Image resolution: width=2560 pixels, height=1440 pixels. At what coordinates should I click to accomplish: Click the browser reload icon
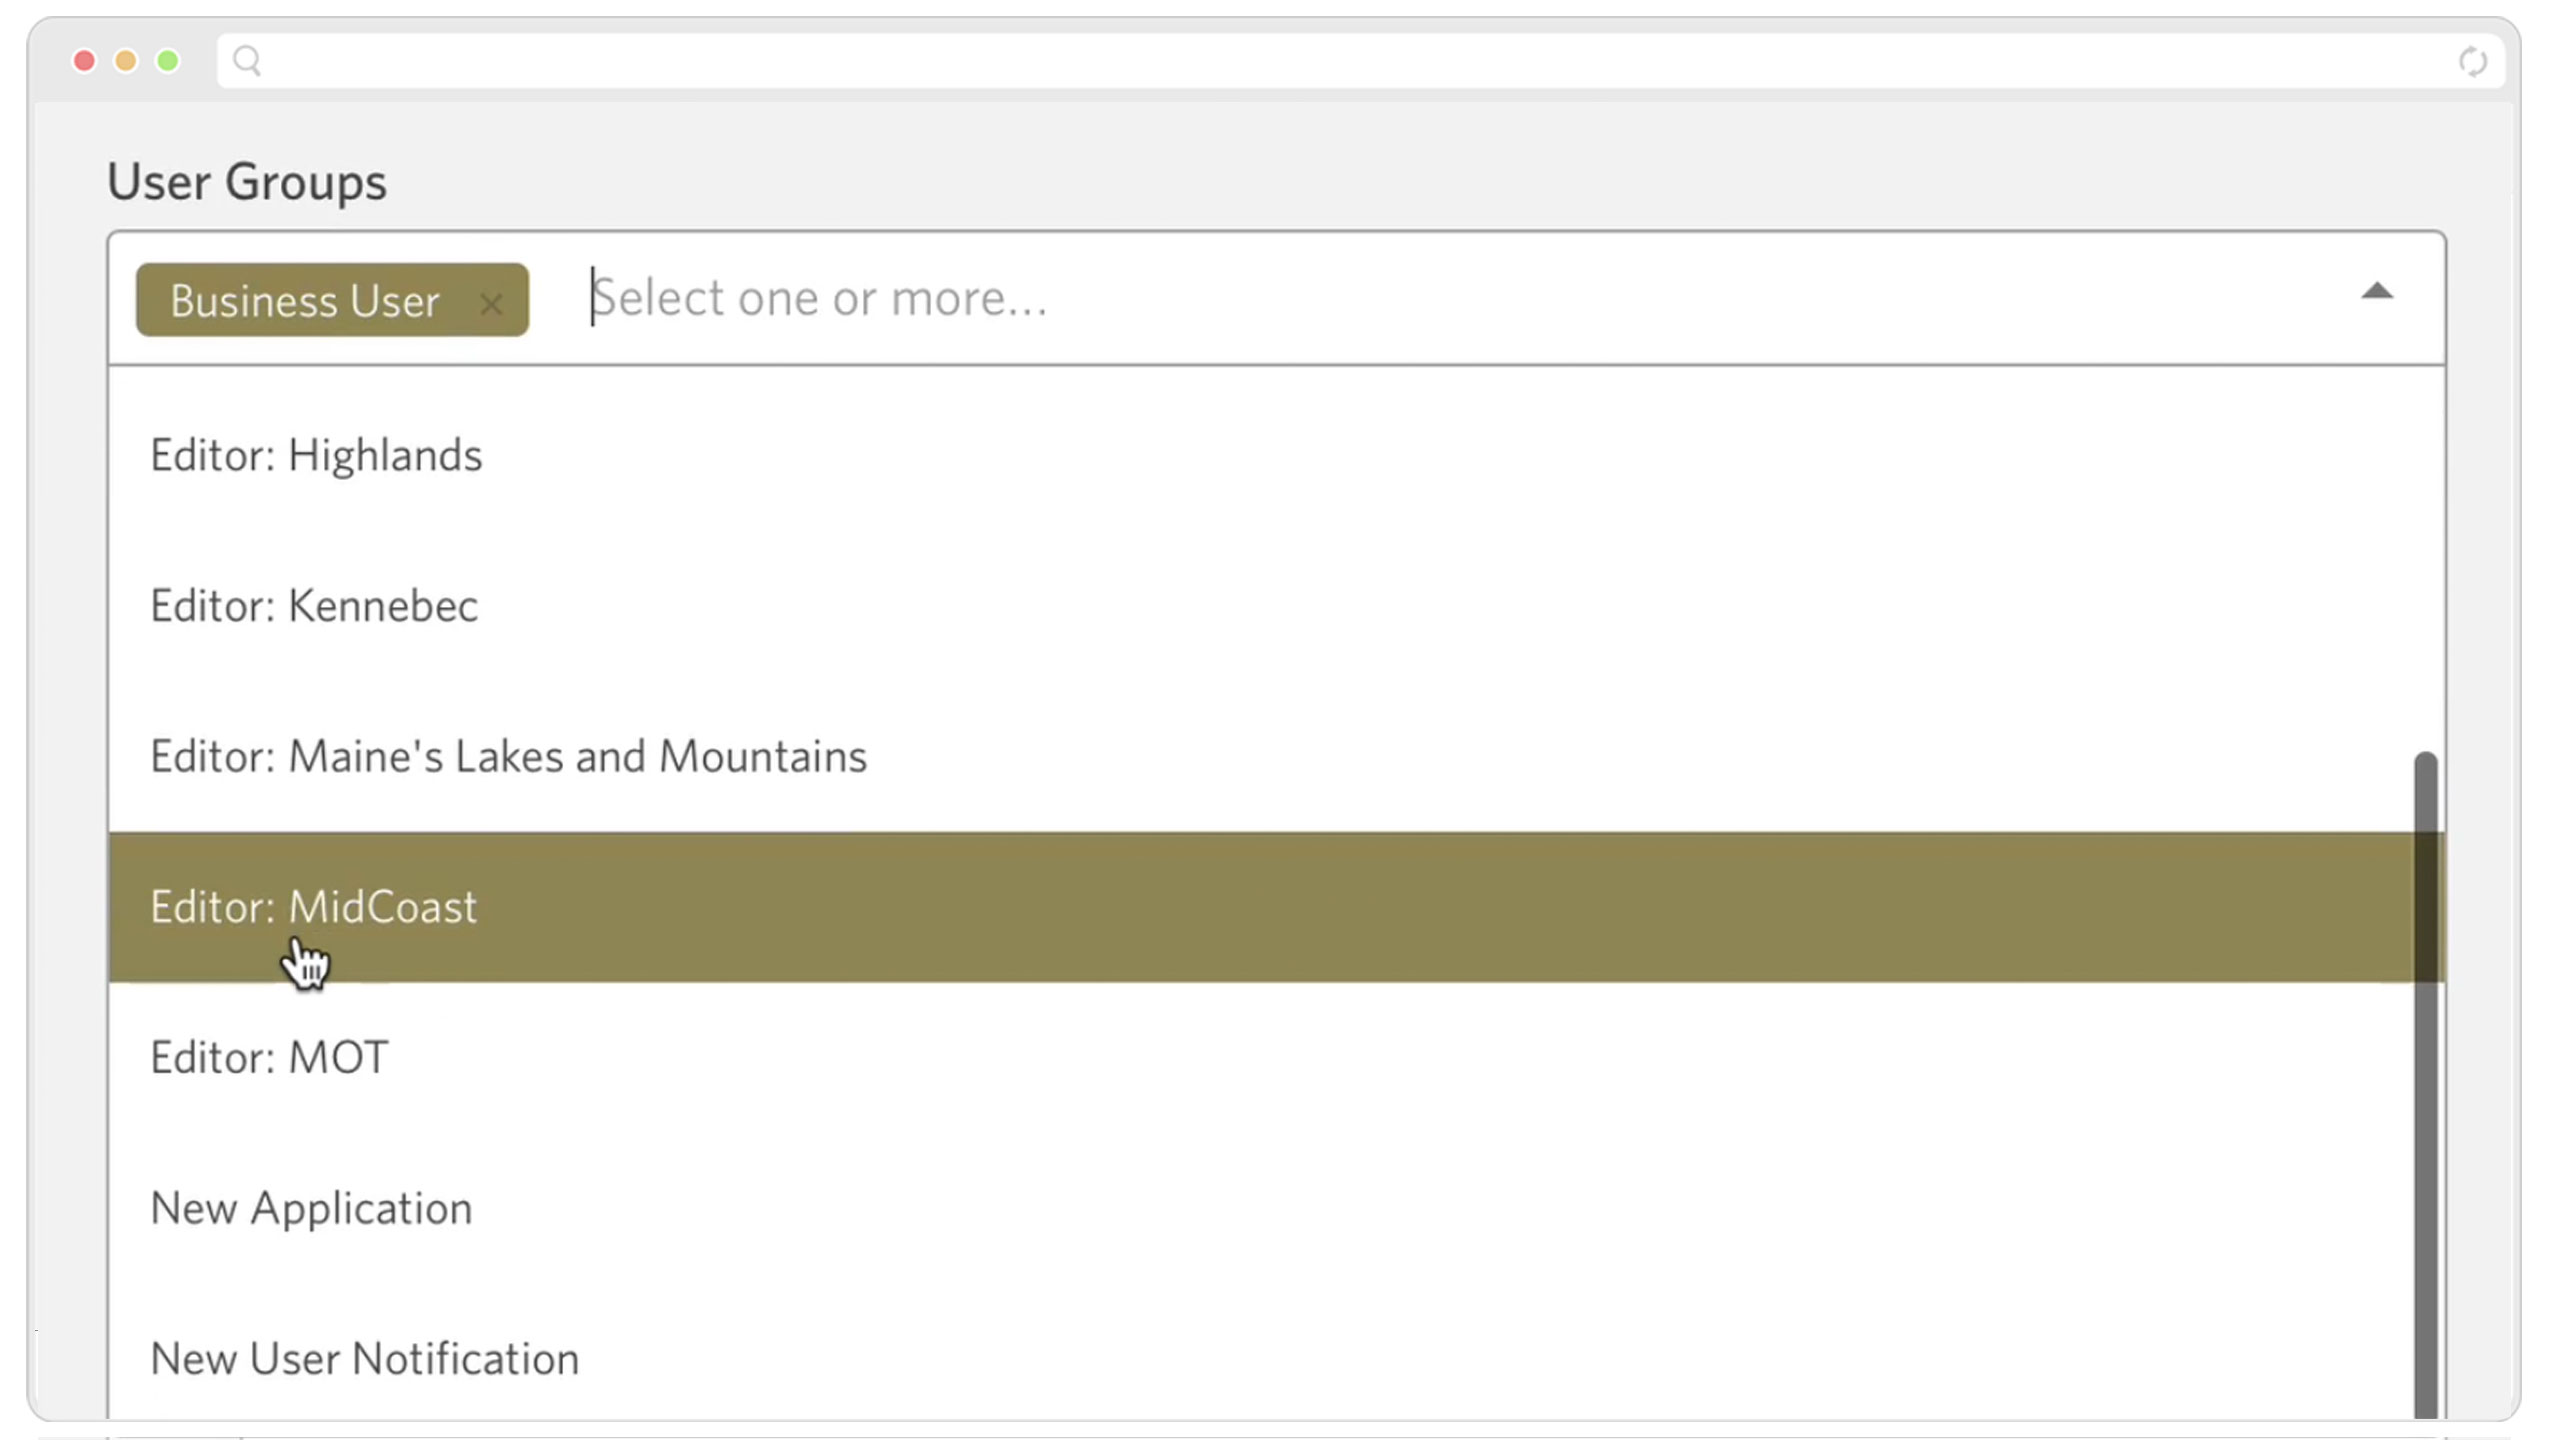click(x=2472, y=62)
